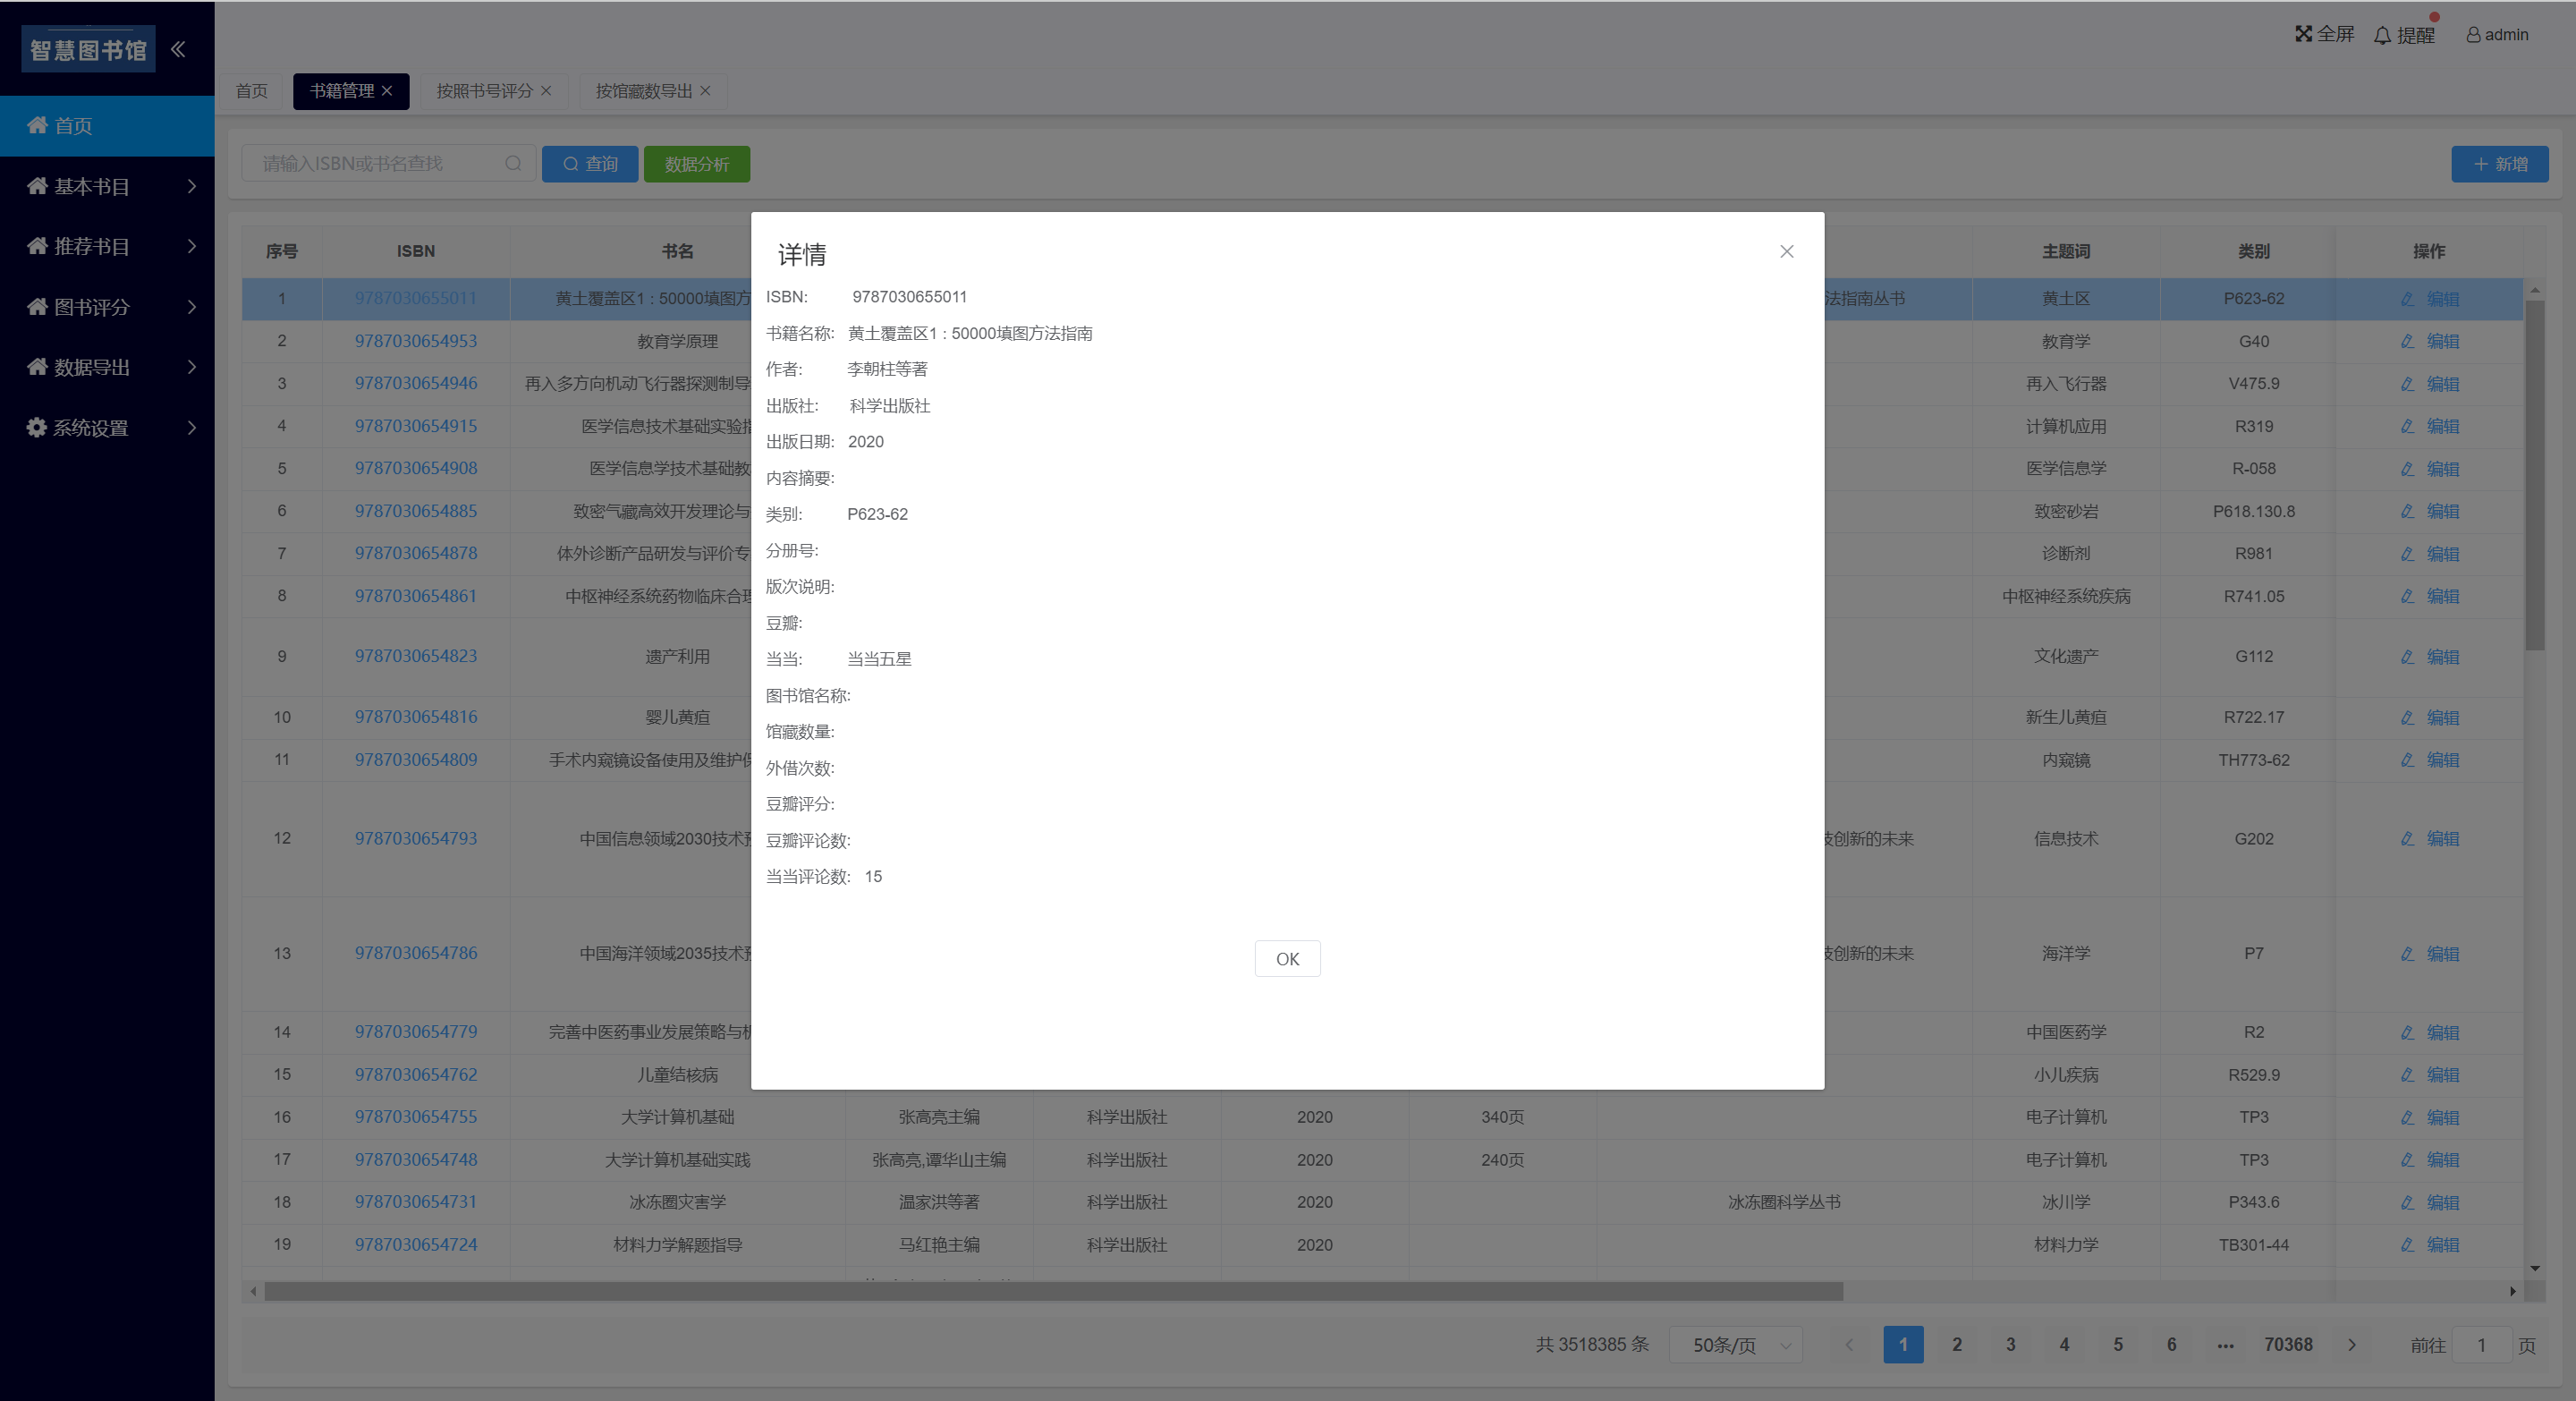Expand the 系统设置 sidebar menu

point(107,428)
